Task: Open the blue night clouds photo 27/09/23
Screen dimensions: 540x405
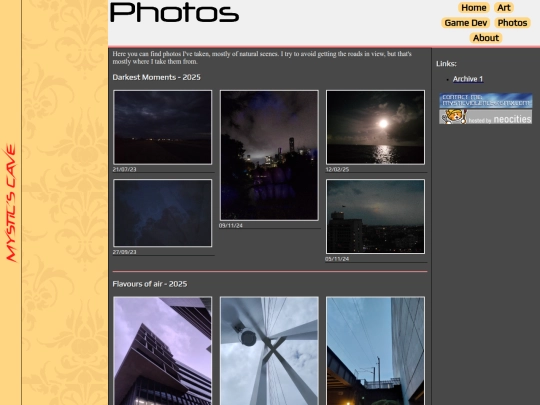Action: click(163, 213)
